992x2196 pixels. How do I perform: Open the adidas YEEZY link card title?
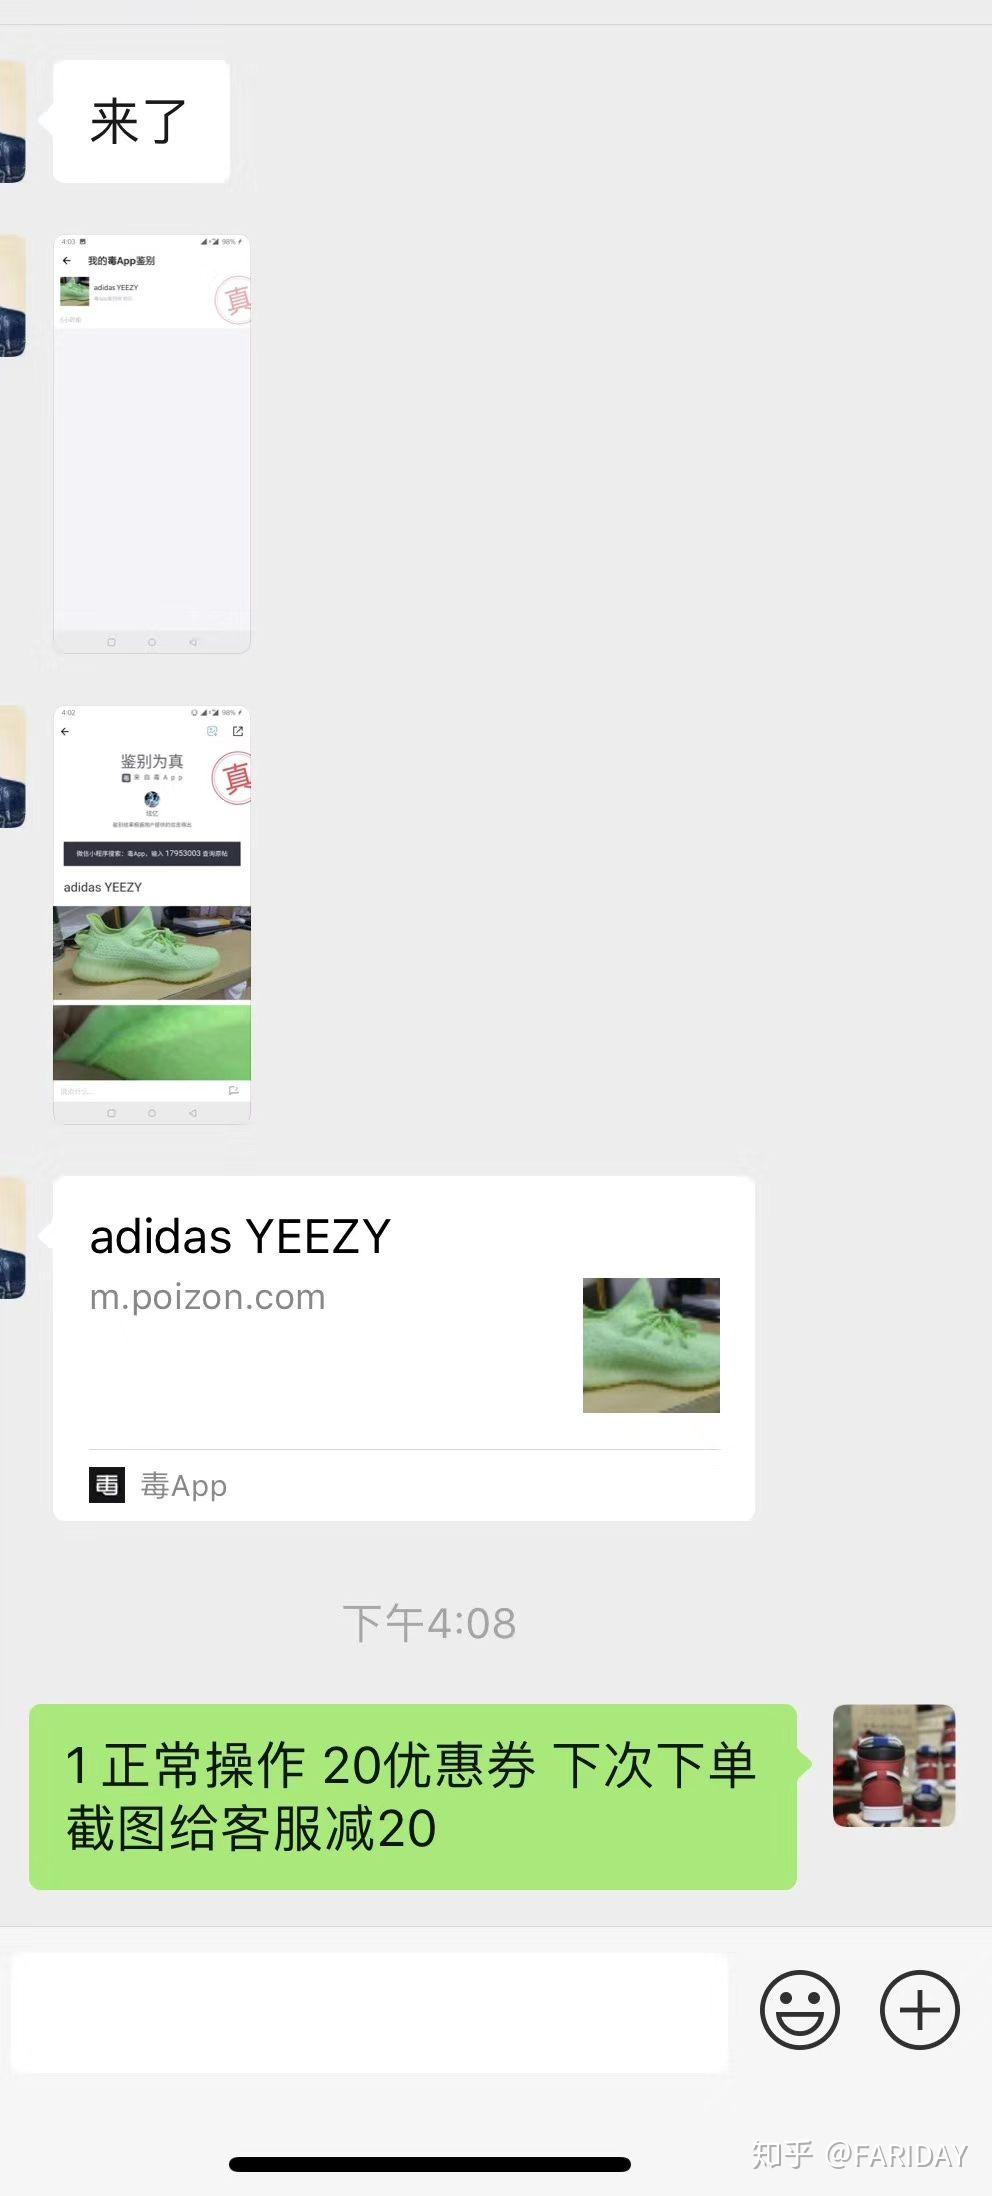click(x=240, y=1236)
